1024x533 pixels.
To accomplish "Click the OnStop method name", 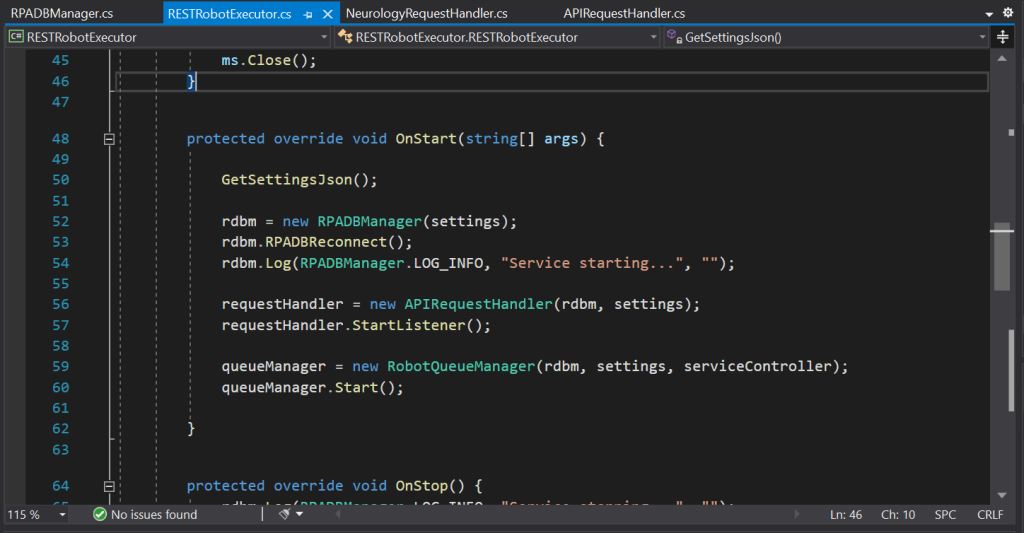I will pyautogui.click(x=421, y=486).
